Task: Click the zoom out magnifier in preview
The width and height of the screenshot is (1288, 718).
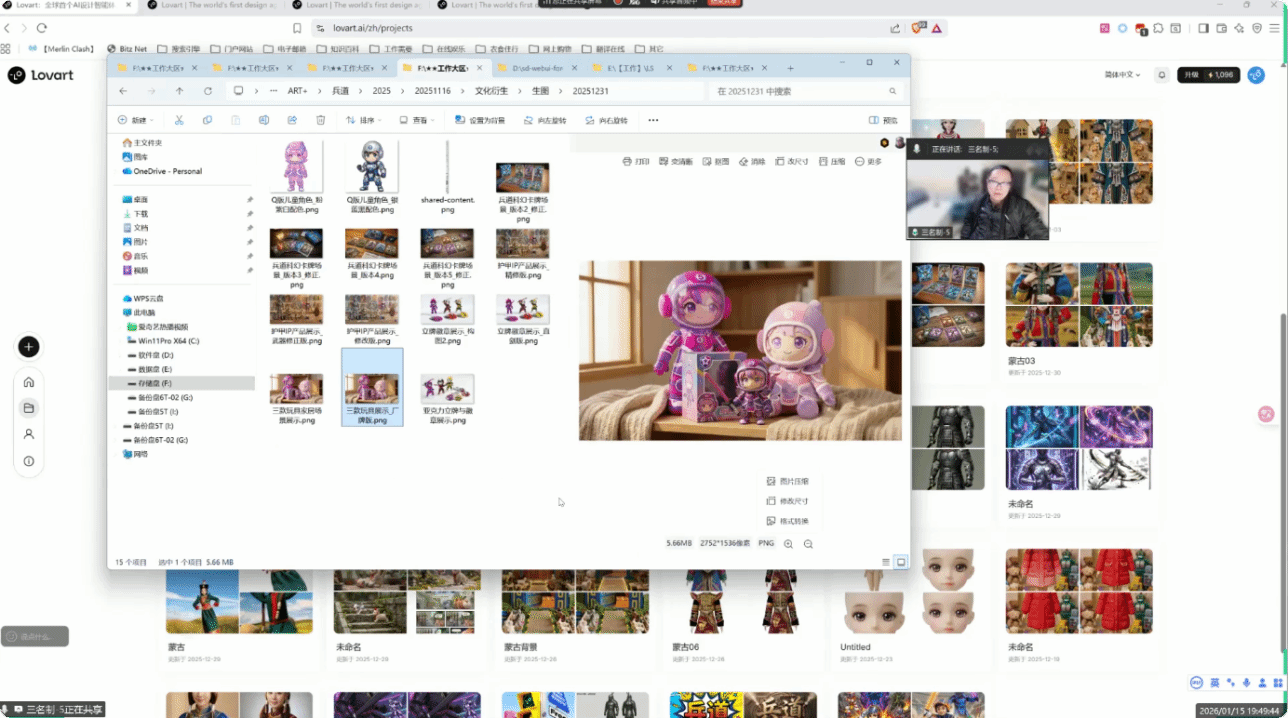Action: (808, 543)
